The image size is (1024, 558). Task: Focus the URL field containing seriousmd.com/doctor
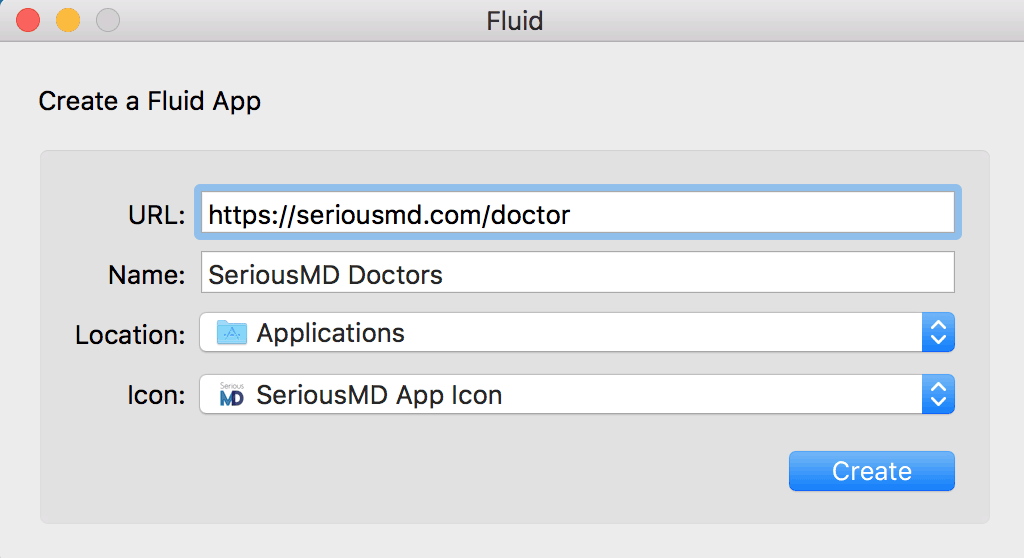pyautogui.click(x=577, y=212)
